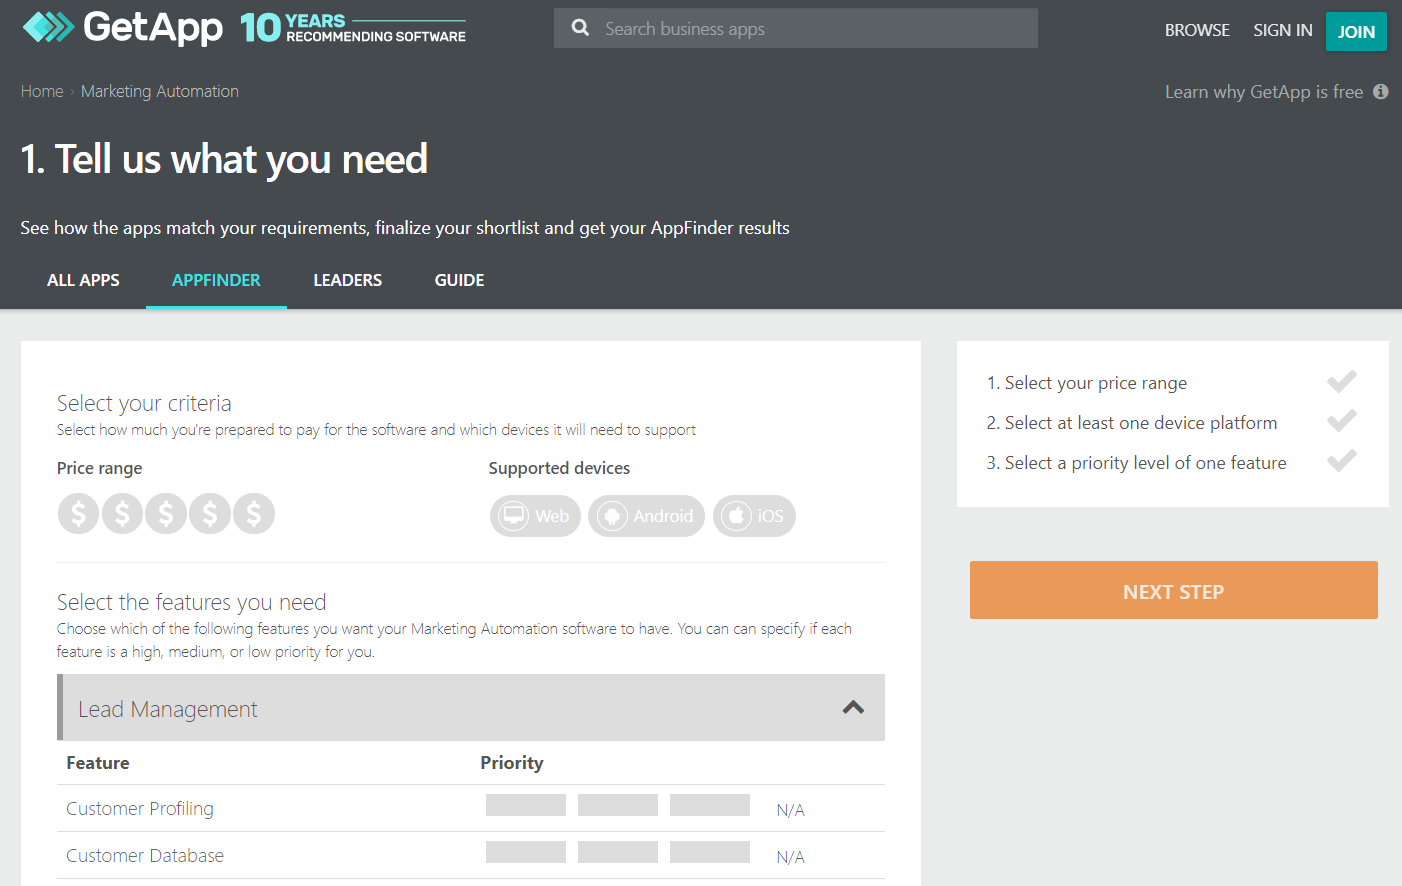Click N/A in the Customer Profiling row
The width and height of the screenshot is (1402, 886).
[790, 810]
